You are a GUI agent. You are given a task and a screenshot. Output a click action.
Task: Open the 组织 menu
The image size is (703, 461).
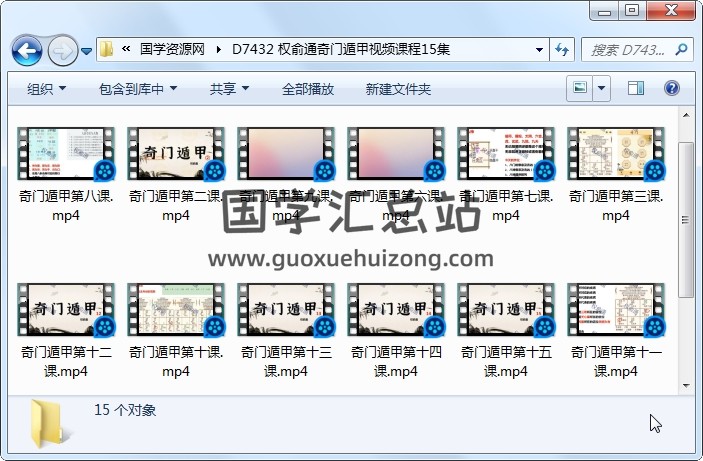pyautogui.click(x=46, y=89)
